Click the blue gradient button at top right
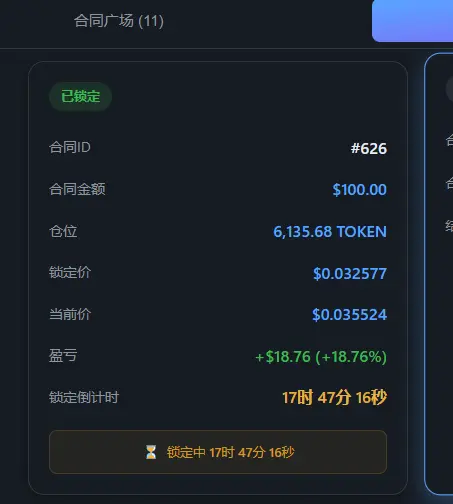The width and height of the screenshot is (453, 504). point(412,21)
